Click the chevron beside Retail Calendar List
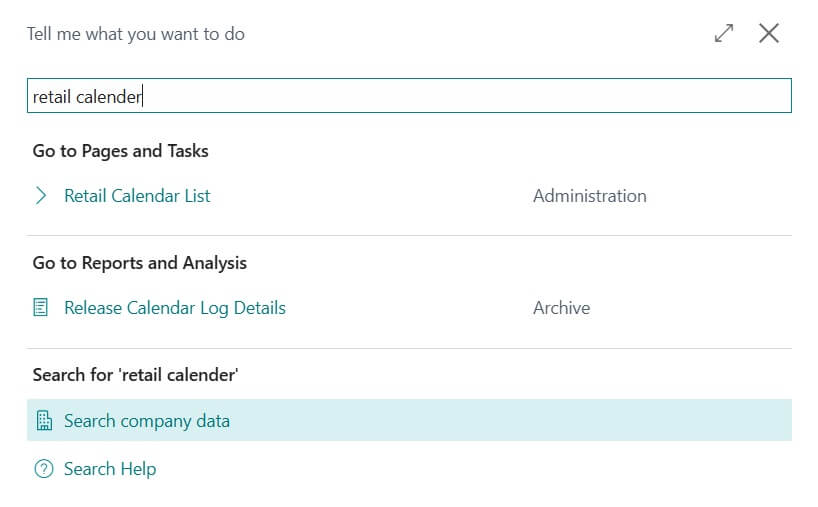Image resolution: width=818 pixels, height=507 pixels. 41,196
